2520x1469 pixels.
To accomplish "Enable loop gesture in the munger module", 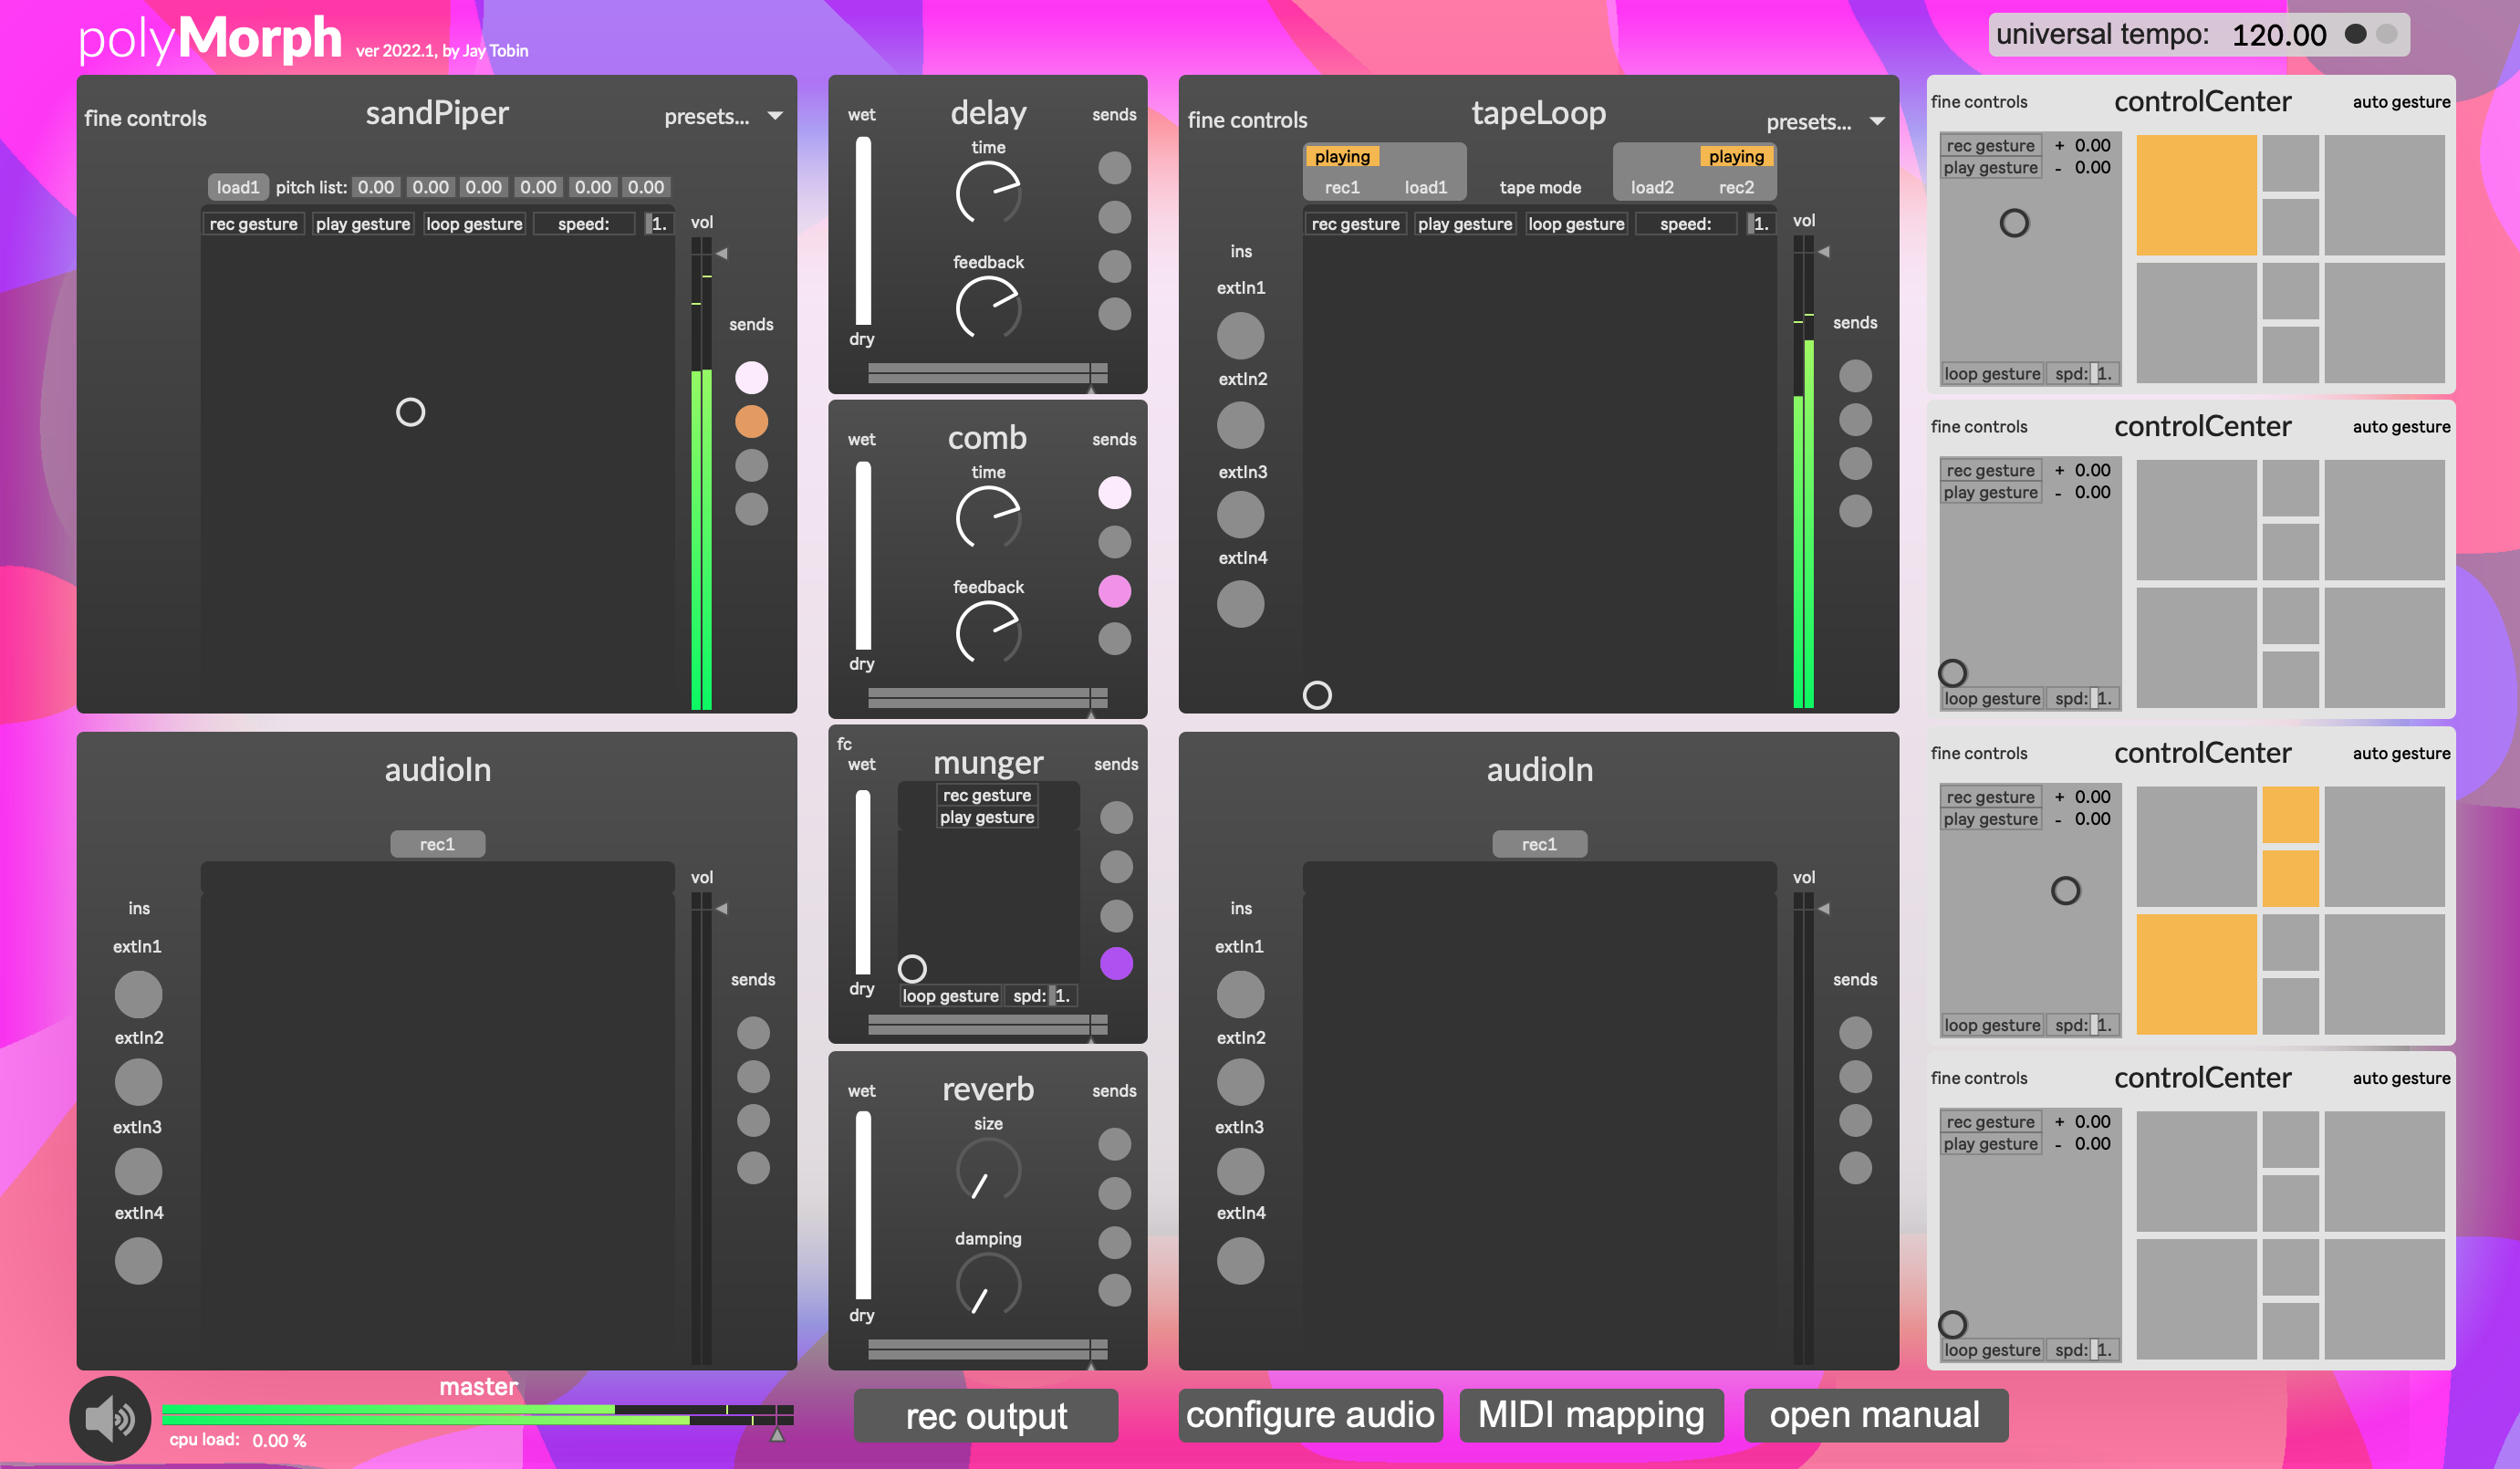I will [x=950, y=996].
